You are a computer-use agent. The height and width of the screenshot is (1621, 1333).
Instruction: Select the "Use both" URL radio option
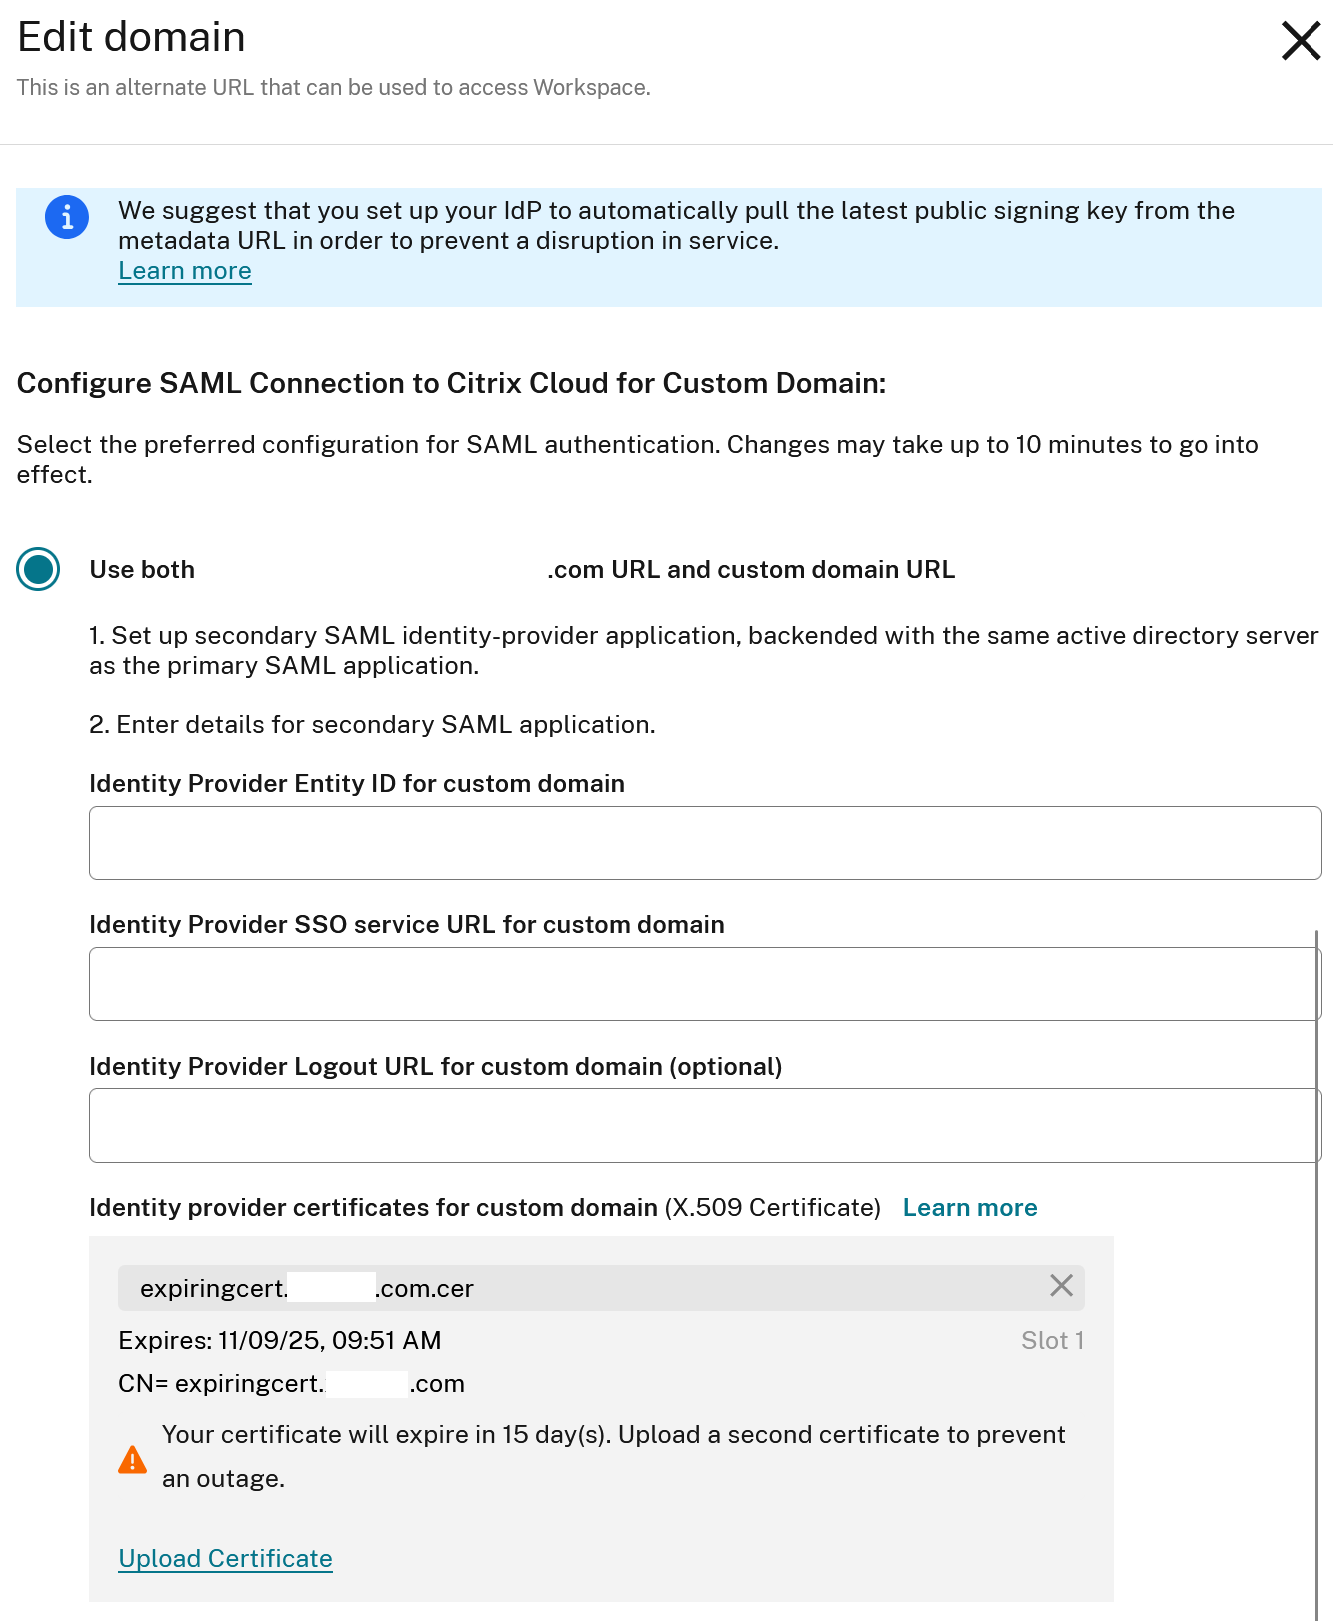click(38, 569)
